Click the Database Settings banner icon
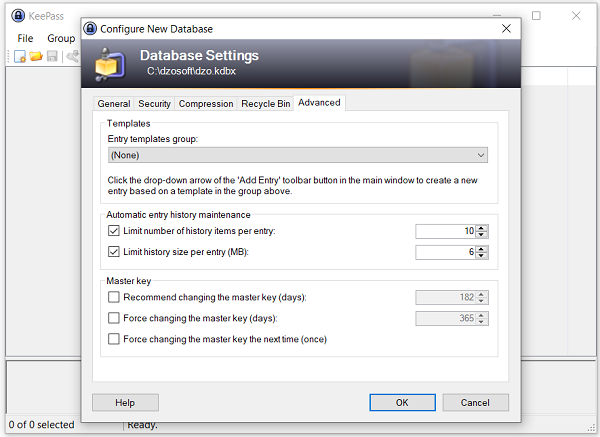 pyautogui.click(x=110, y=64)
